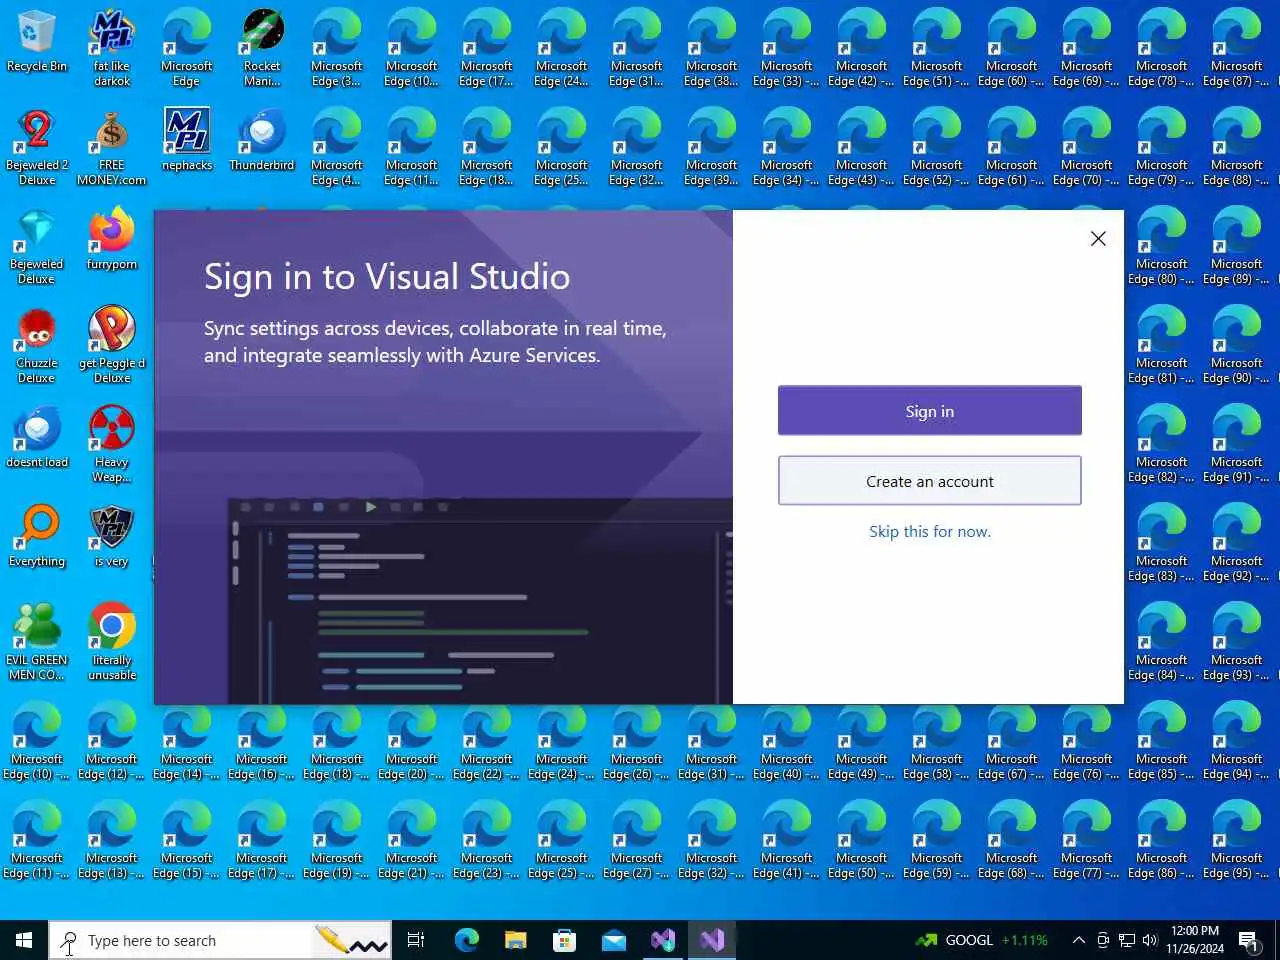Select the Microsoft Edge (80) shortcut
This screenshot has height=960, width=1280.
pos(1162,246)
